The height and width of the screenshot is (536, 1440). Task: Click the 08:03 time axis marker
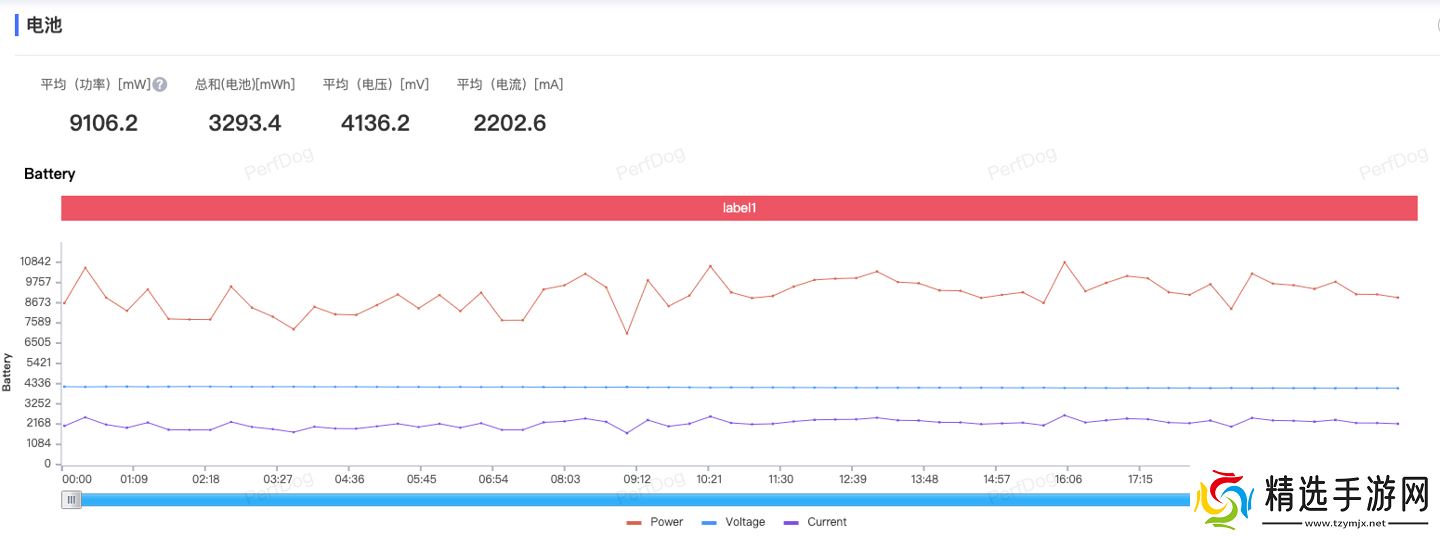pyautogui.click(x=565, y=480)
